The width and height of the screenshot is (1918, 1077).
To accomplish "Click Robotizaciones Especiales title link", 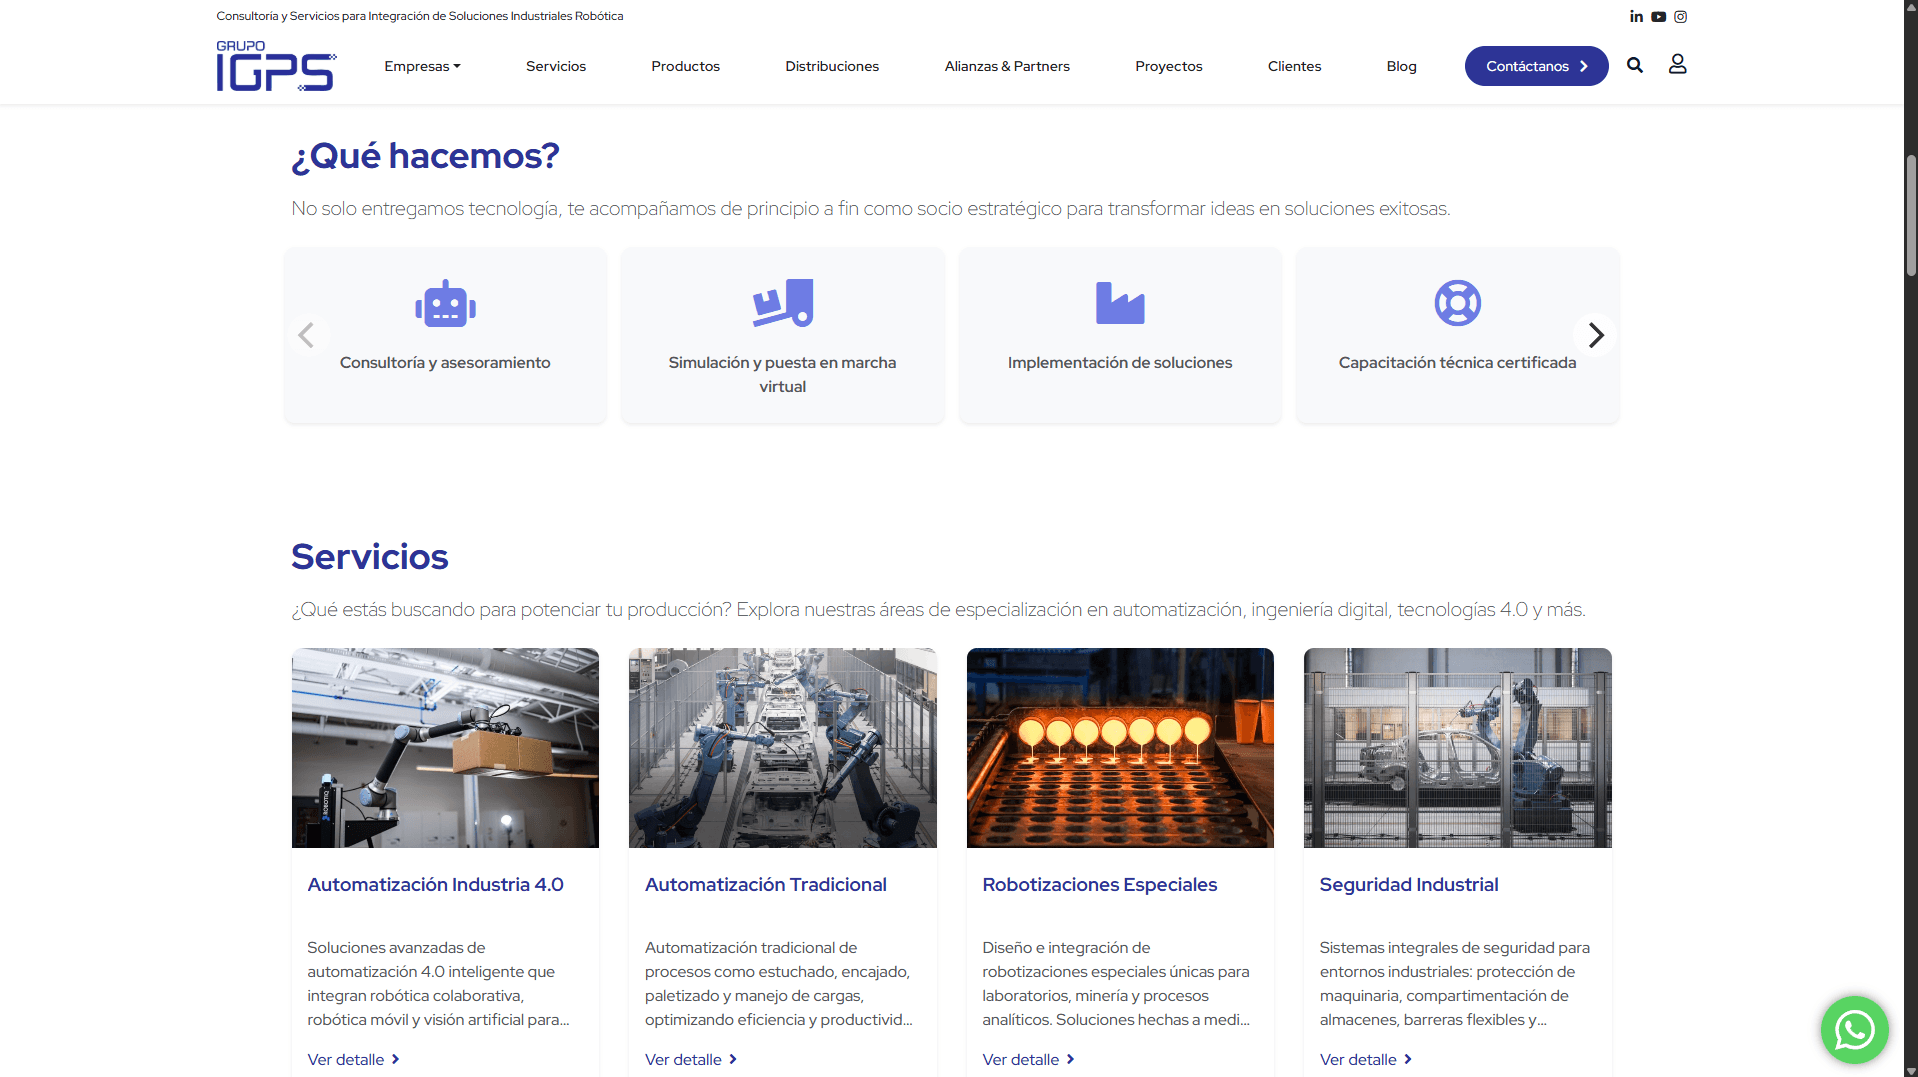I will [1099, 884].
